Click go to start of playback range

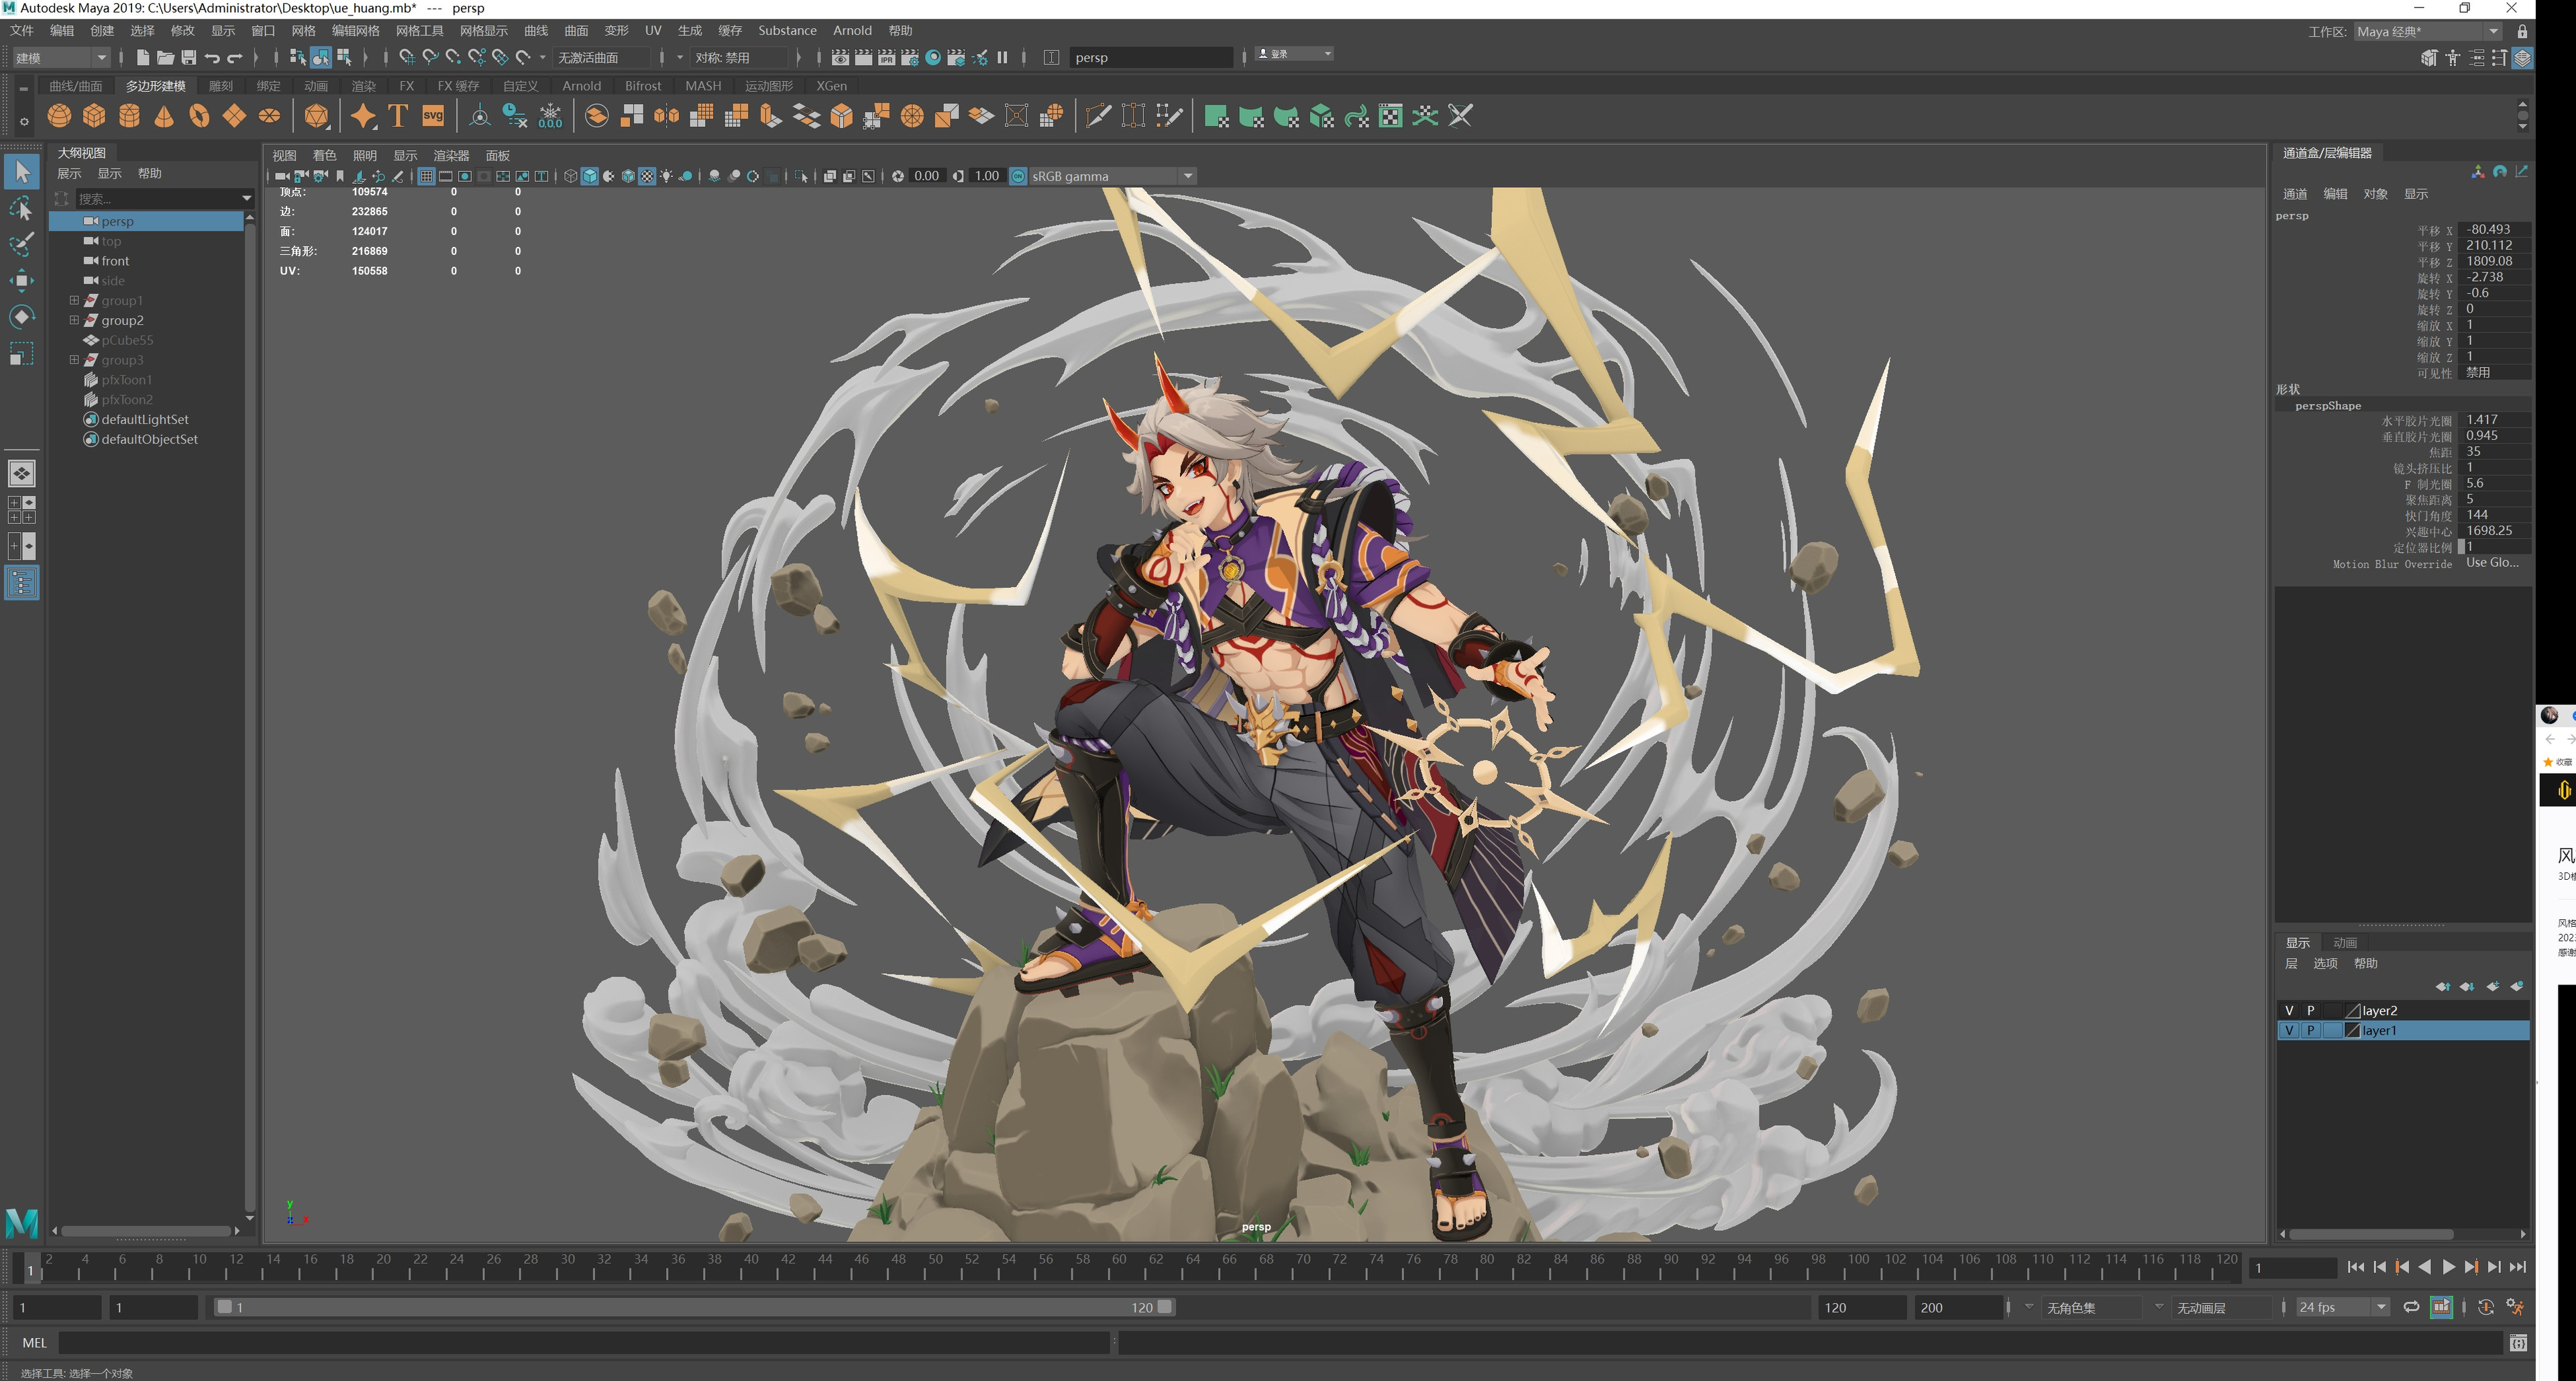[x=2356, y=1267]
